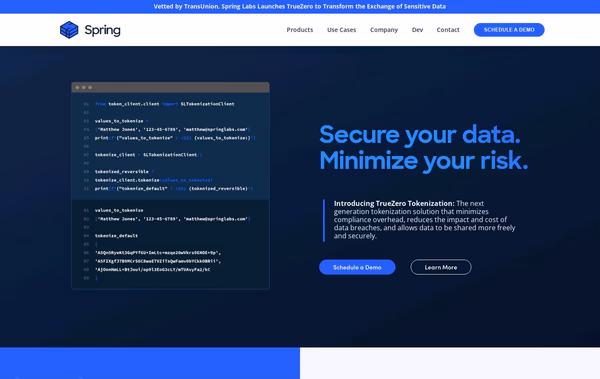Go to the Contact page
Screen dimensions: 600x379
click(448, 30)
